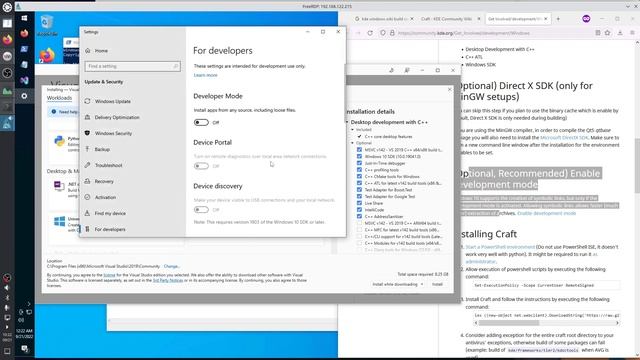Uncheck IntelliCode component
This screenshot has width=640, height=360.
coord(359,210)
